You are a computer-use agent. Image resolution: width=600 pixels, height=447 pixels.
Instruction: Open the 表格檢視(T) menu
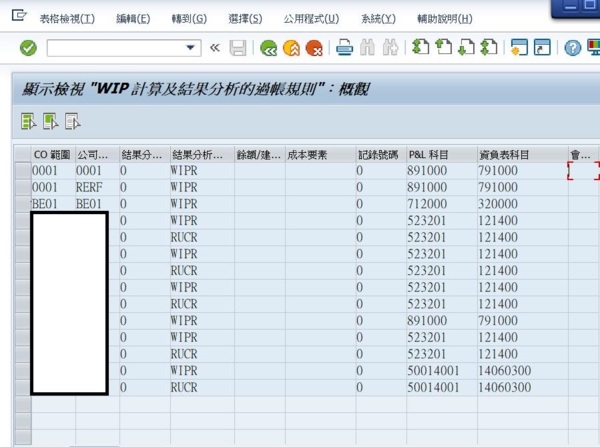click(67, 19)
